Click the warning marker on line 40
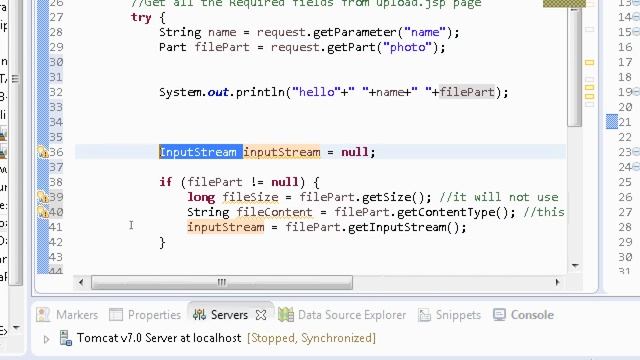640x360 pixels. point(43,212)
